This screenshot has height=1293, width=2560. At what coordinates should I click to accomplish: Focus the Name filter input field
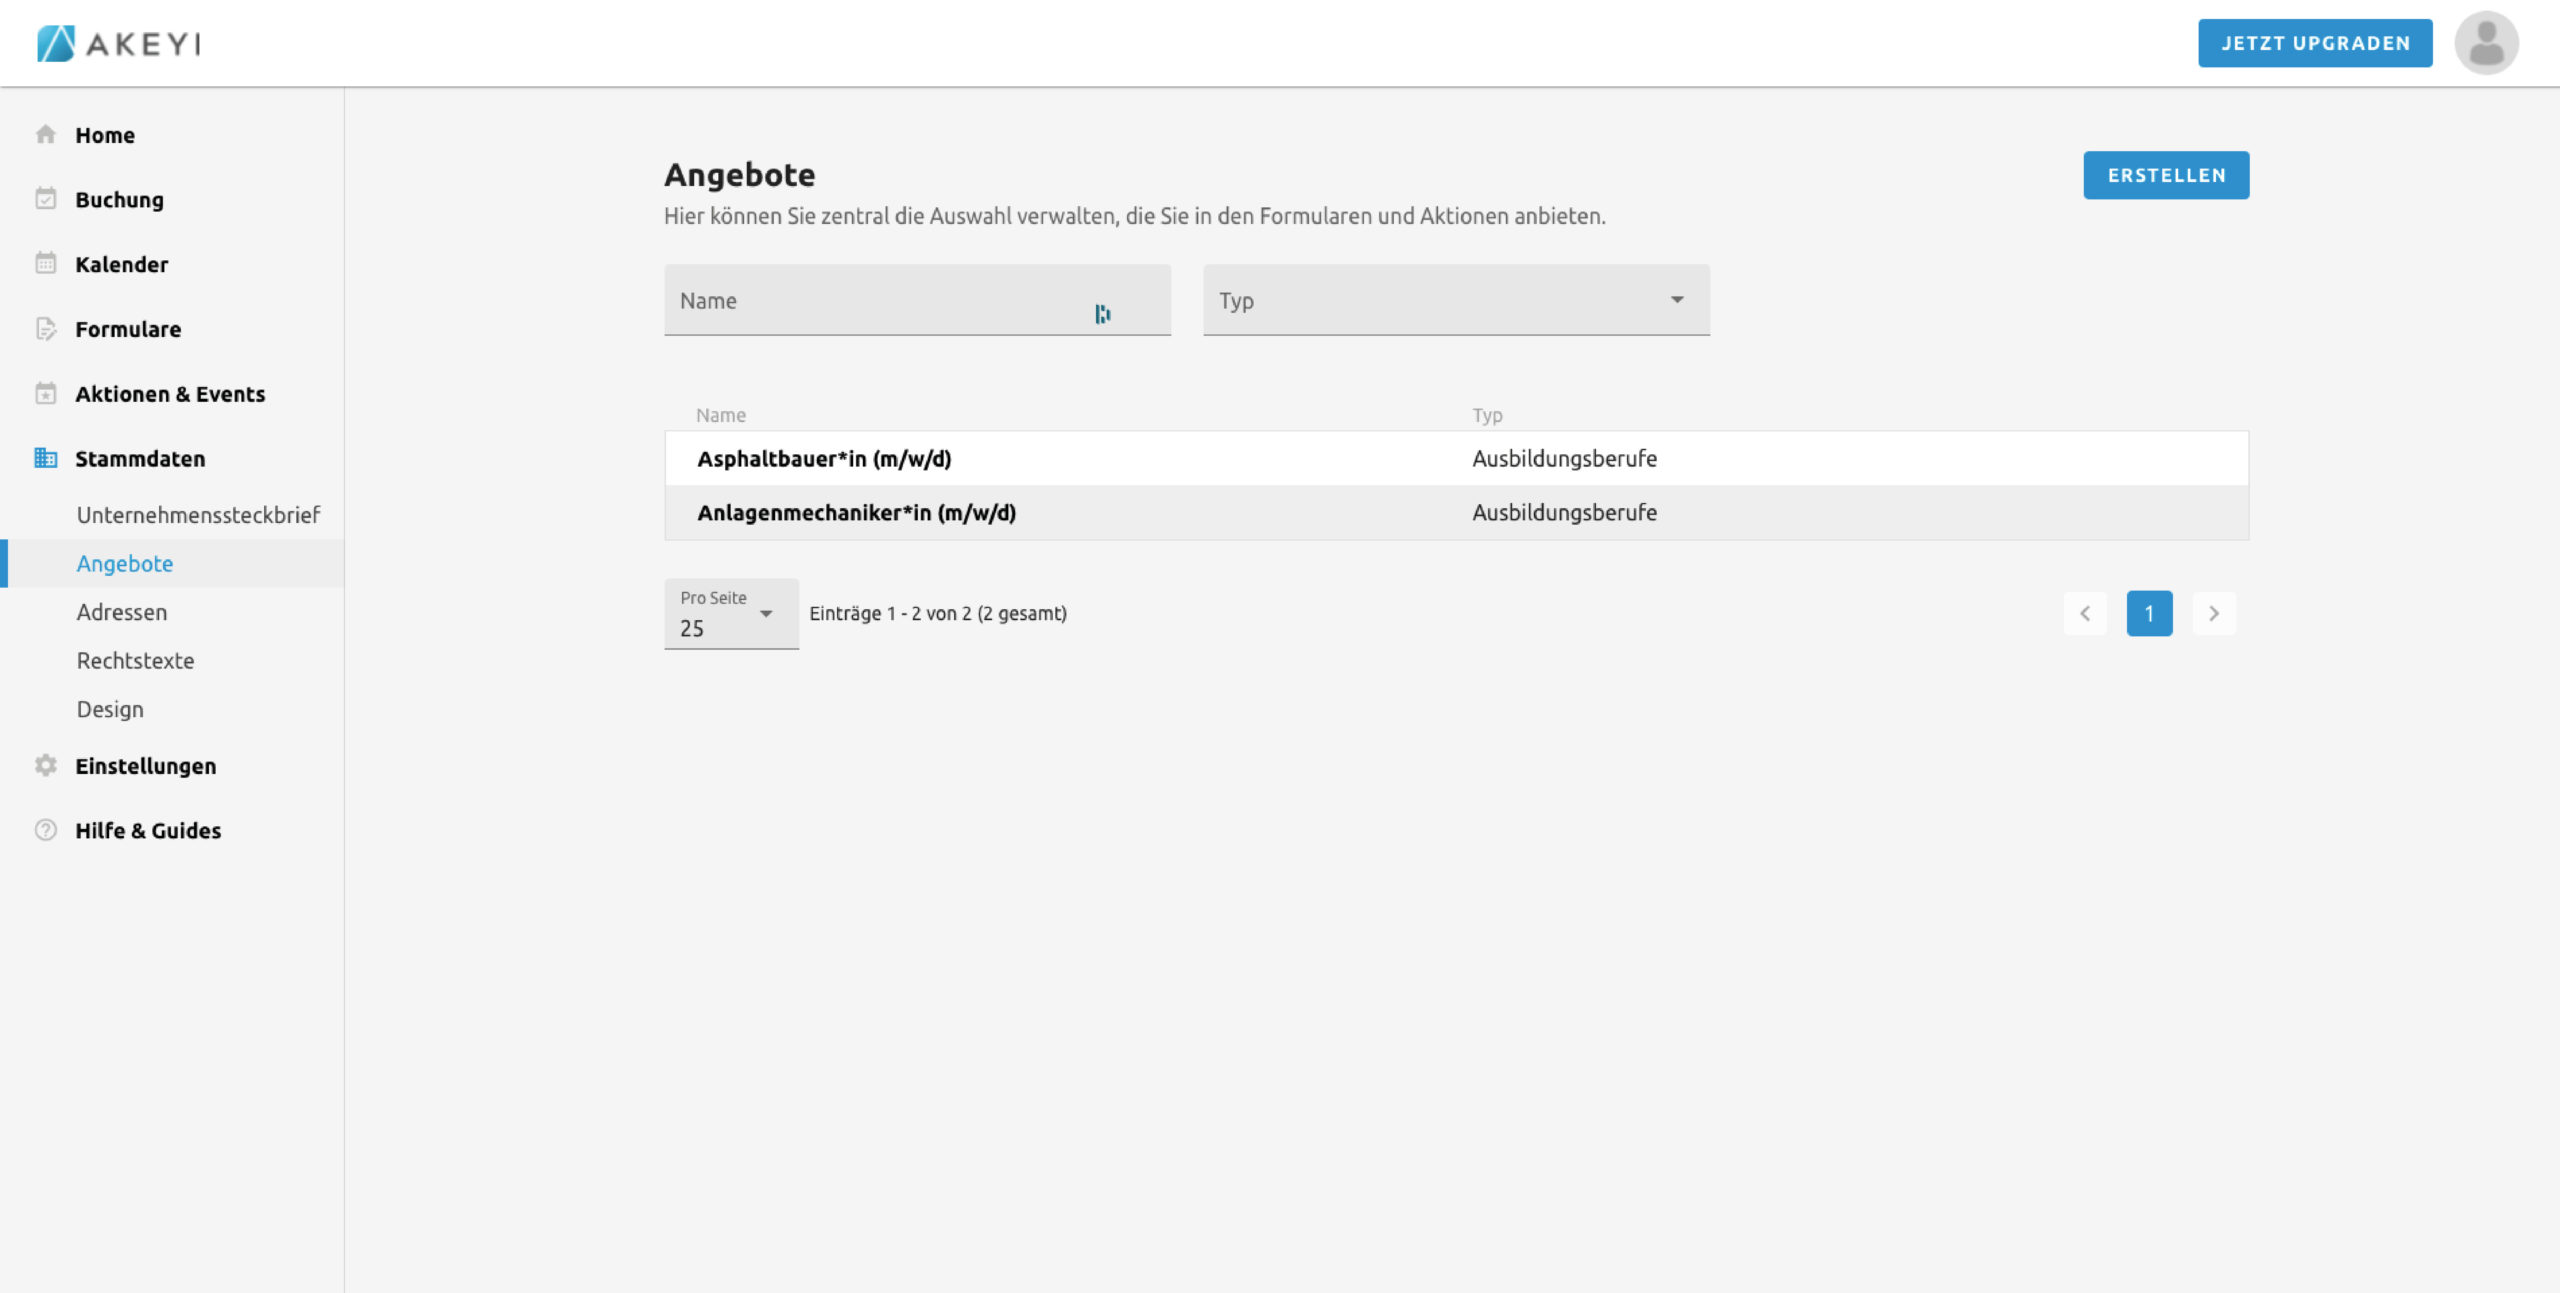tap(880, 300)
